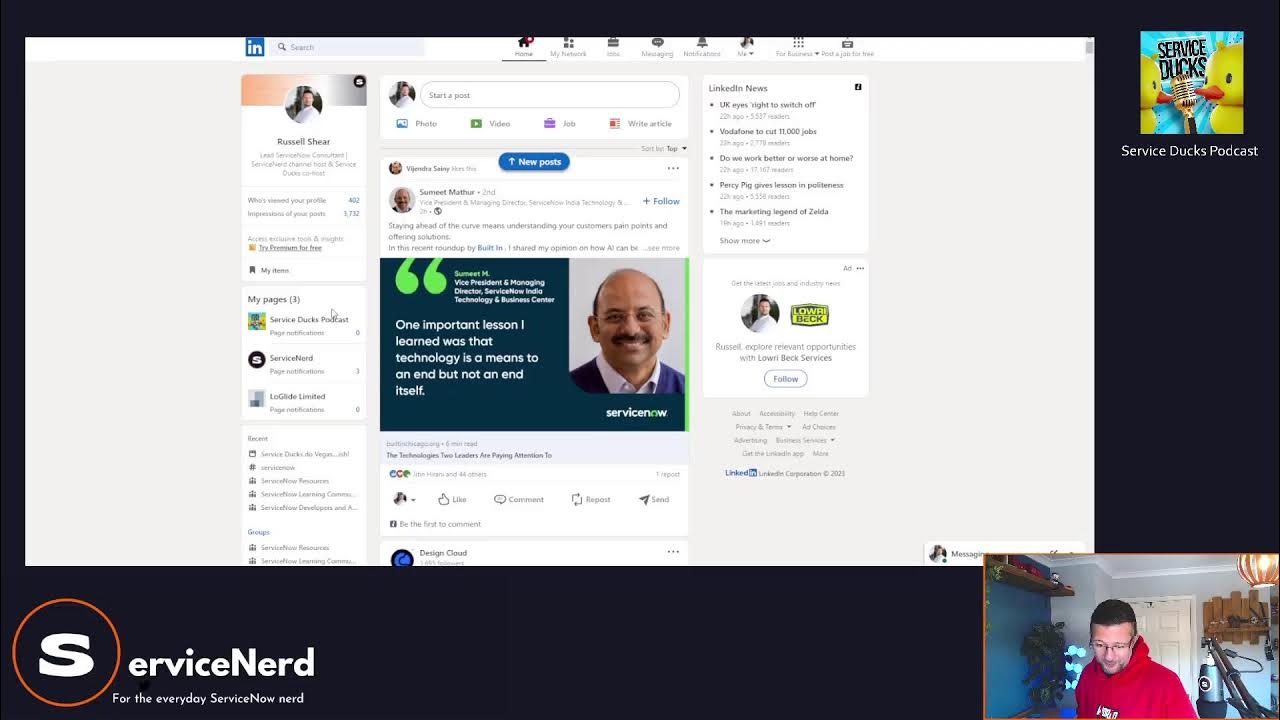Click into the Search field
Screen dimensions: 1280x720
[x=348, y=47]
